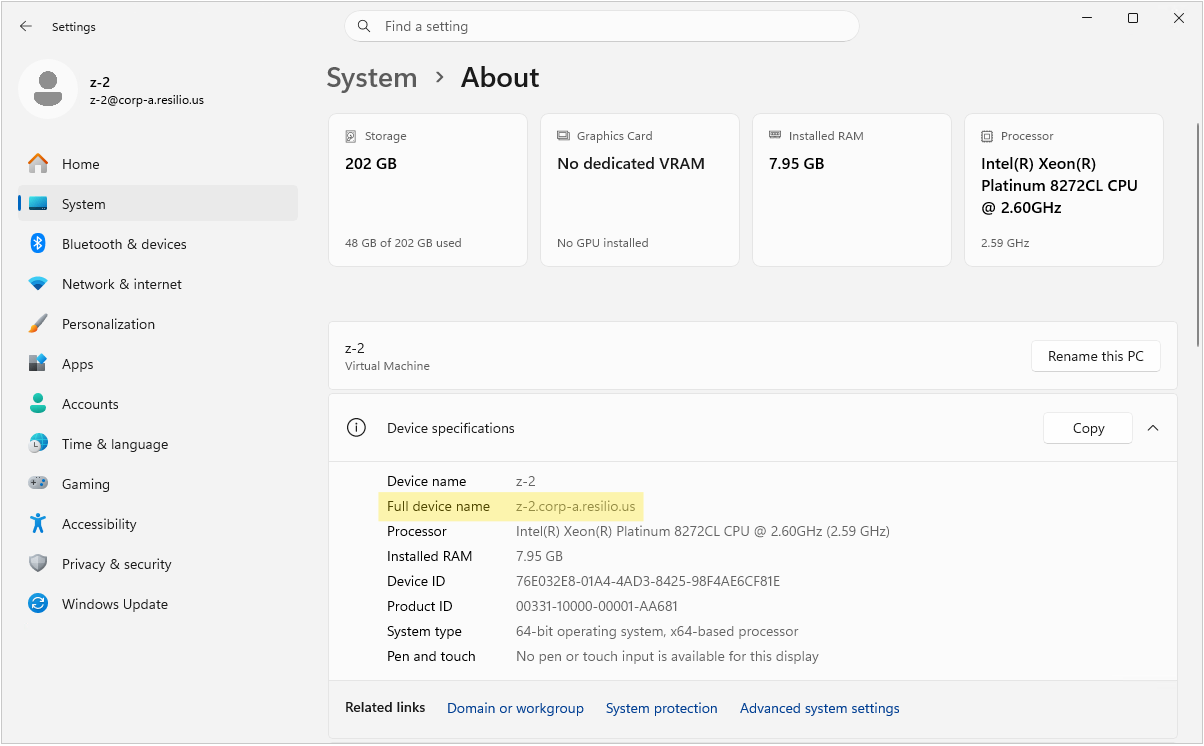Click the 'No dedicated VRAM' text
This screenshot has width=1204, height=746.
click(x=631, y=164)
